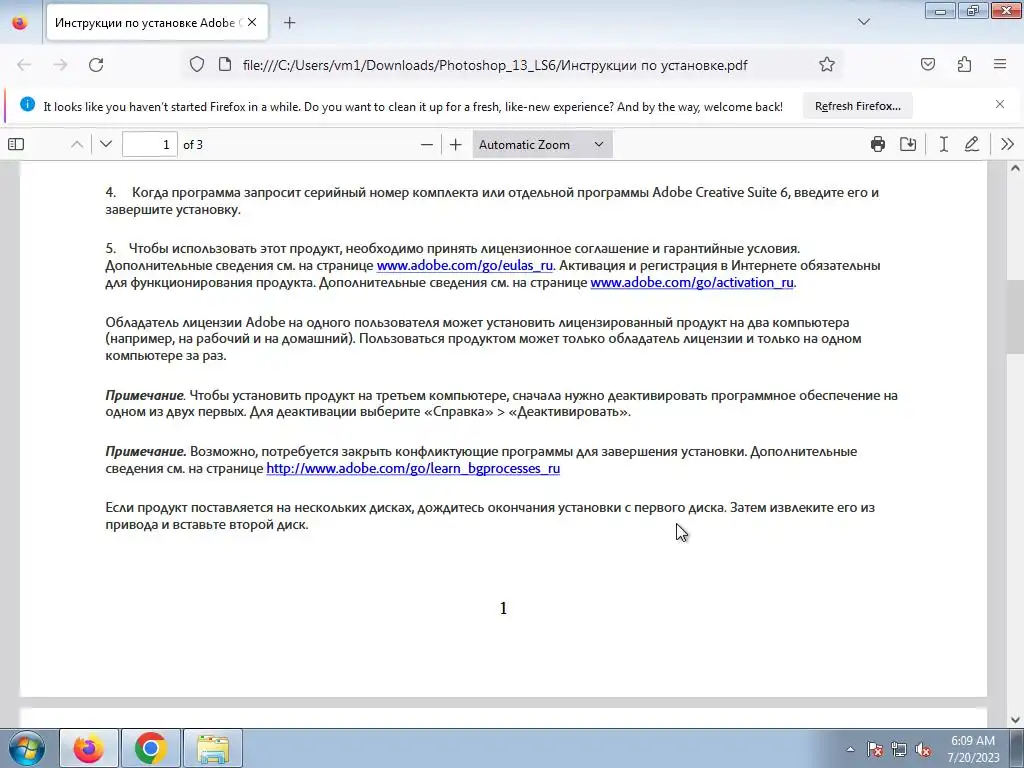Viewport: 1024px width, 768px height.
Task: Toggle the PDF sidebar panel
Action: 16,144
